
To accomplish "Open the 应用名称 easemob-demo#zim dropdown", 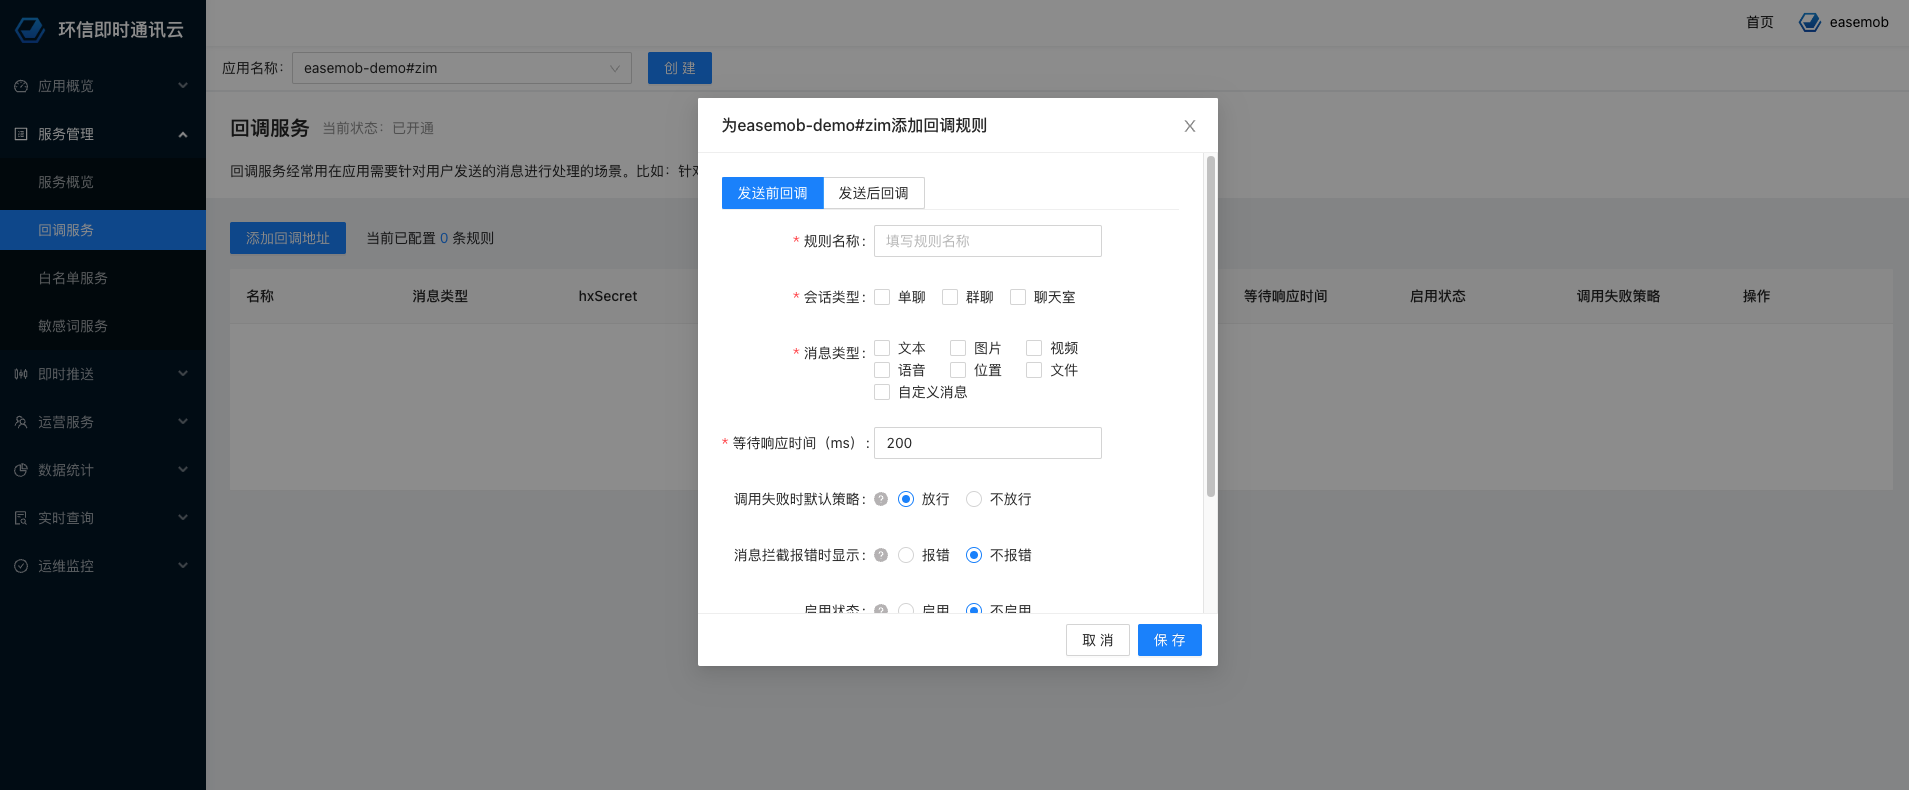I will (462, 68).
